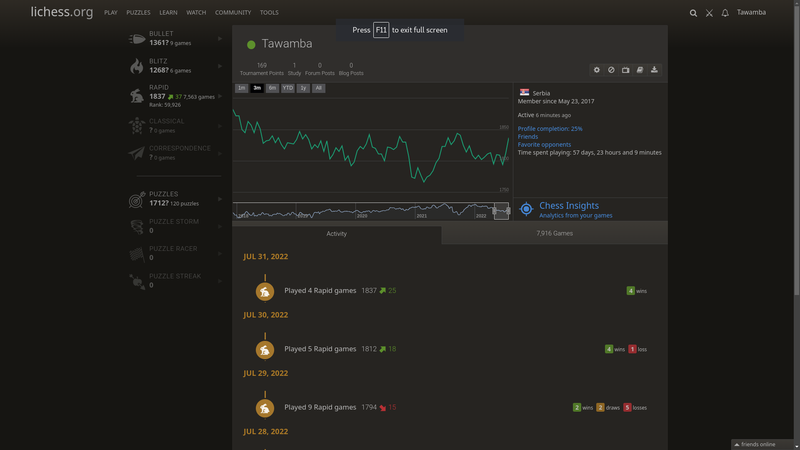Open 'Played 4 Rapid games' entry
Screen dimensions: 800x450
coord(320,291)
